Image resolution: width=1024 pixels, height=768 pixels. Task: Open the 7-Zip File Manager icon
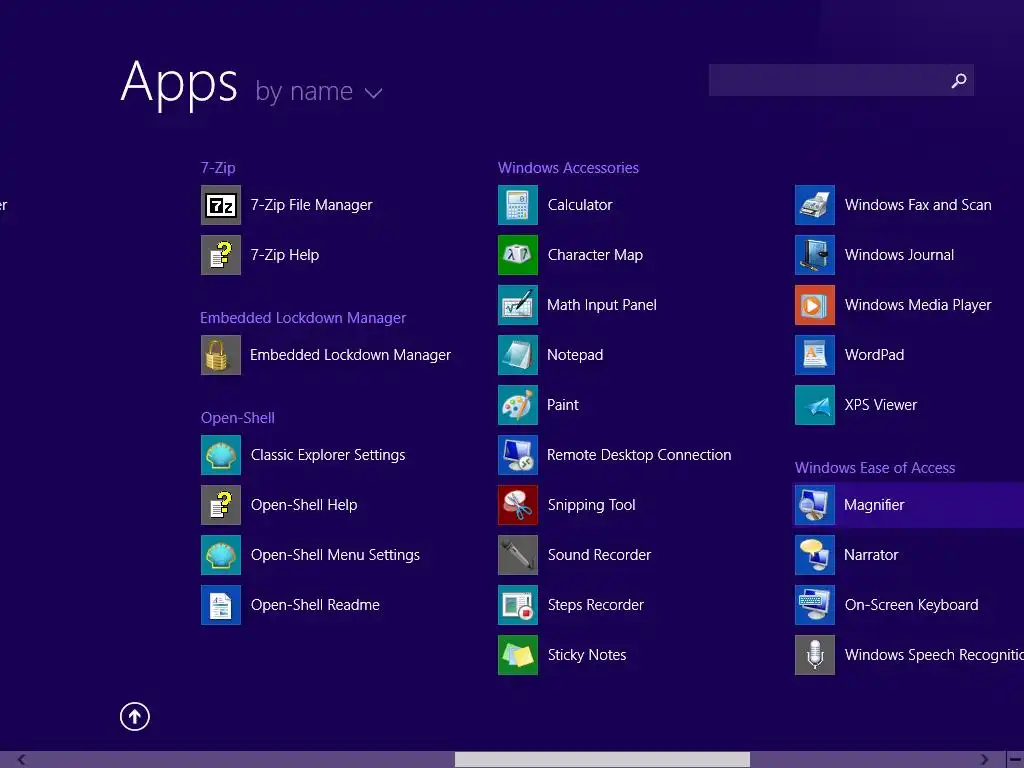coord(221,205)
